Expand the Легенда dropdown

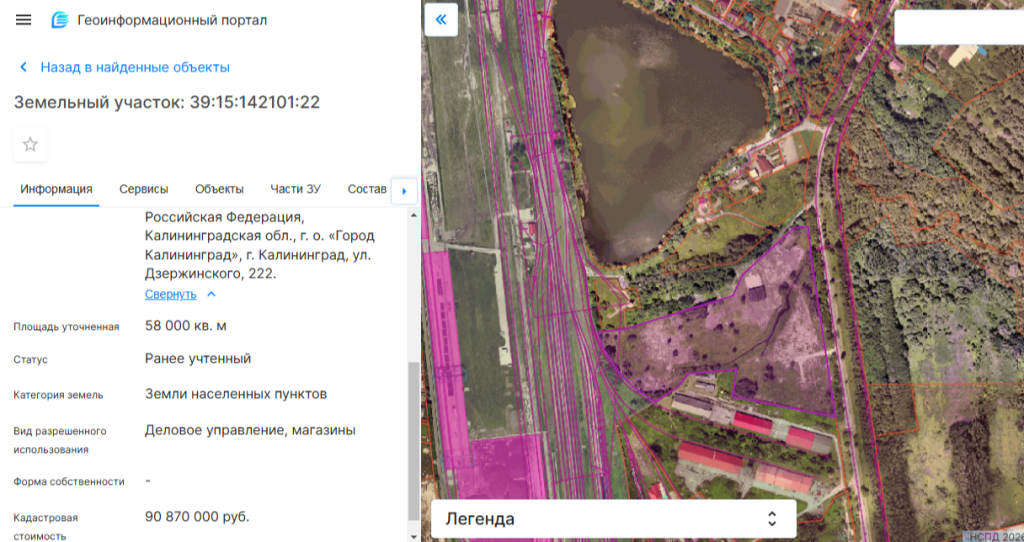[x=613, y=519]
